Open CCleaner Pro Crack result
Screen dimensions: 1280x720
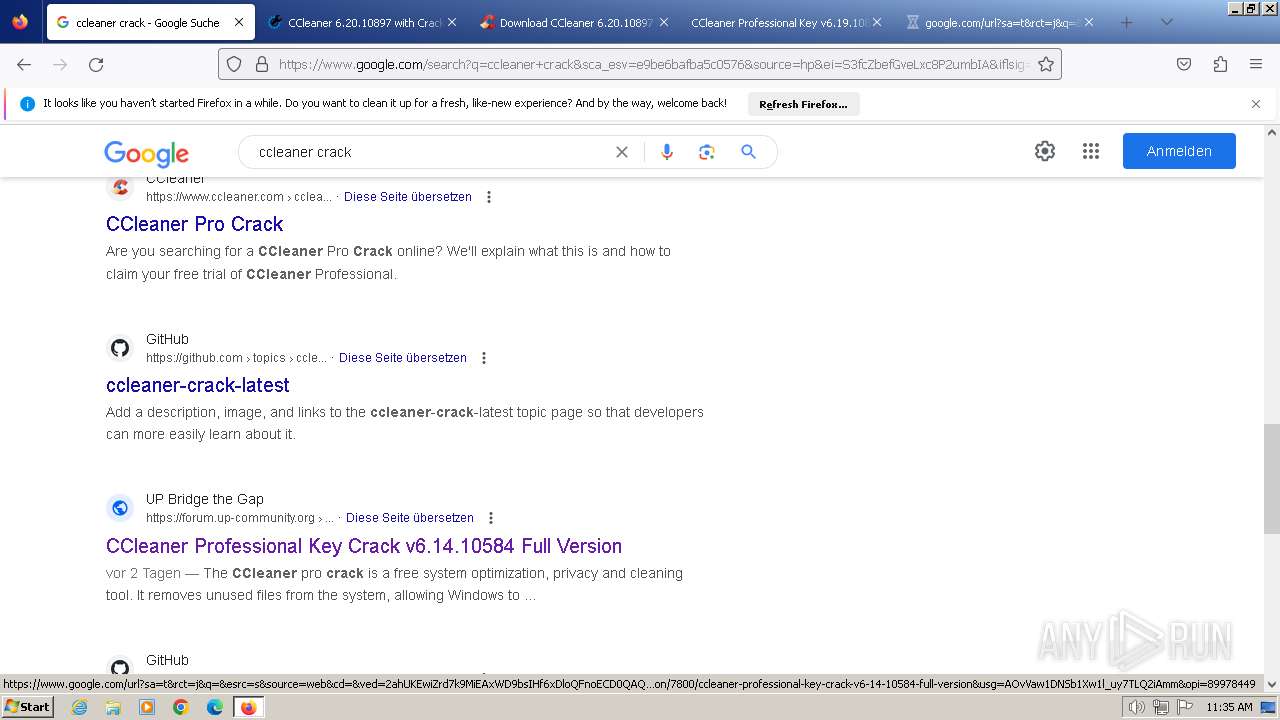click(195, 224)
